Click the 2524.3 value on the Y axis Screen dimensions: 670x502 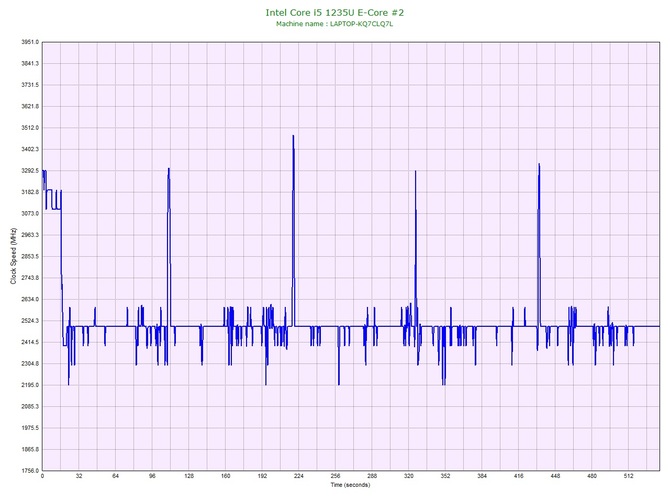[30, 321]
